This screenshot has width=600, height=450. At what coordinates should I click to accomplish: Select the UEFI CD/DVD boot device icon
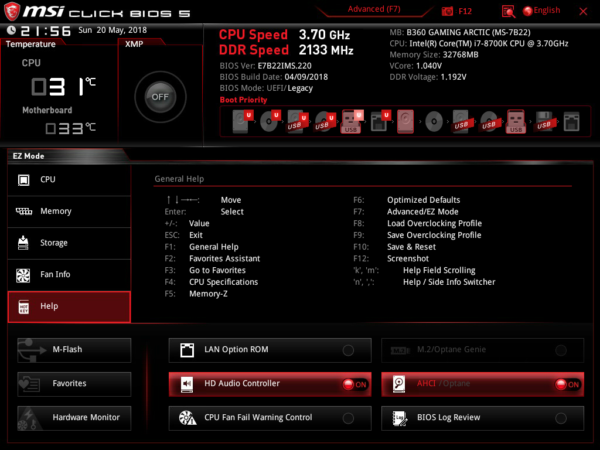270,122
